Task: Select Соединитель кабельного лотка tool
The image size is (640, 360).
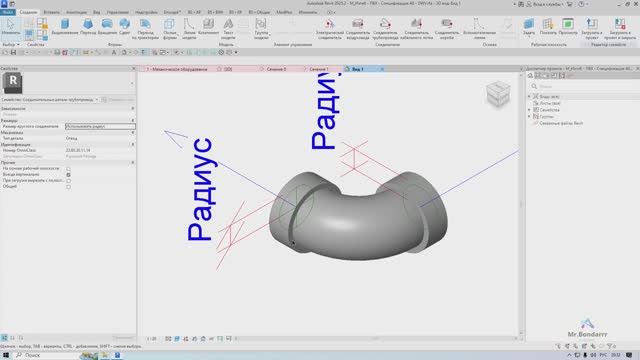Action: click(416, 29)
